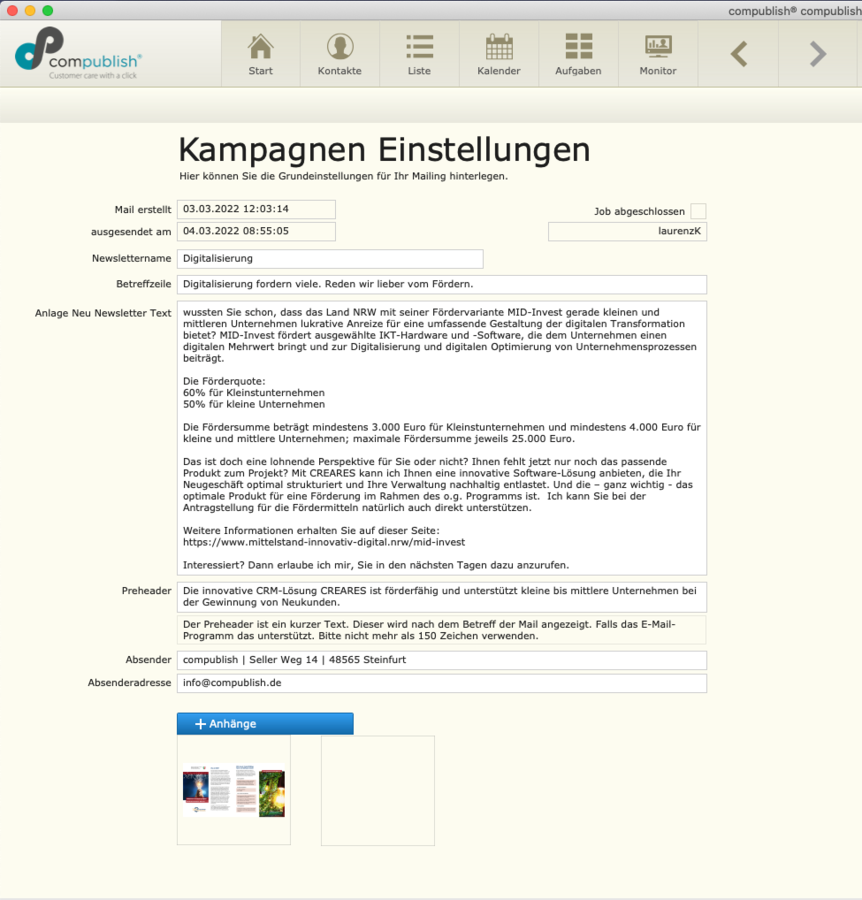Edit the Mail erstellt date field
Viewport: 862px width, 900px height.
click(x=256, y=210)
